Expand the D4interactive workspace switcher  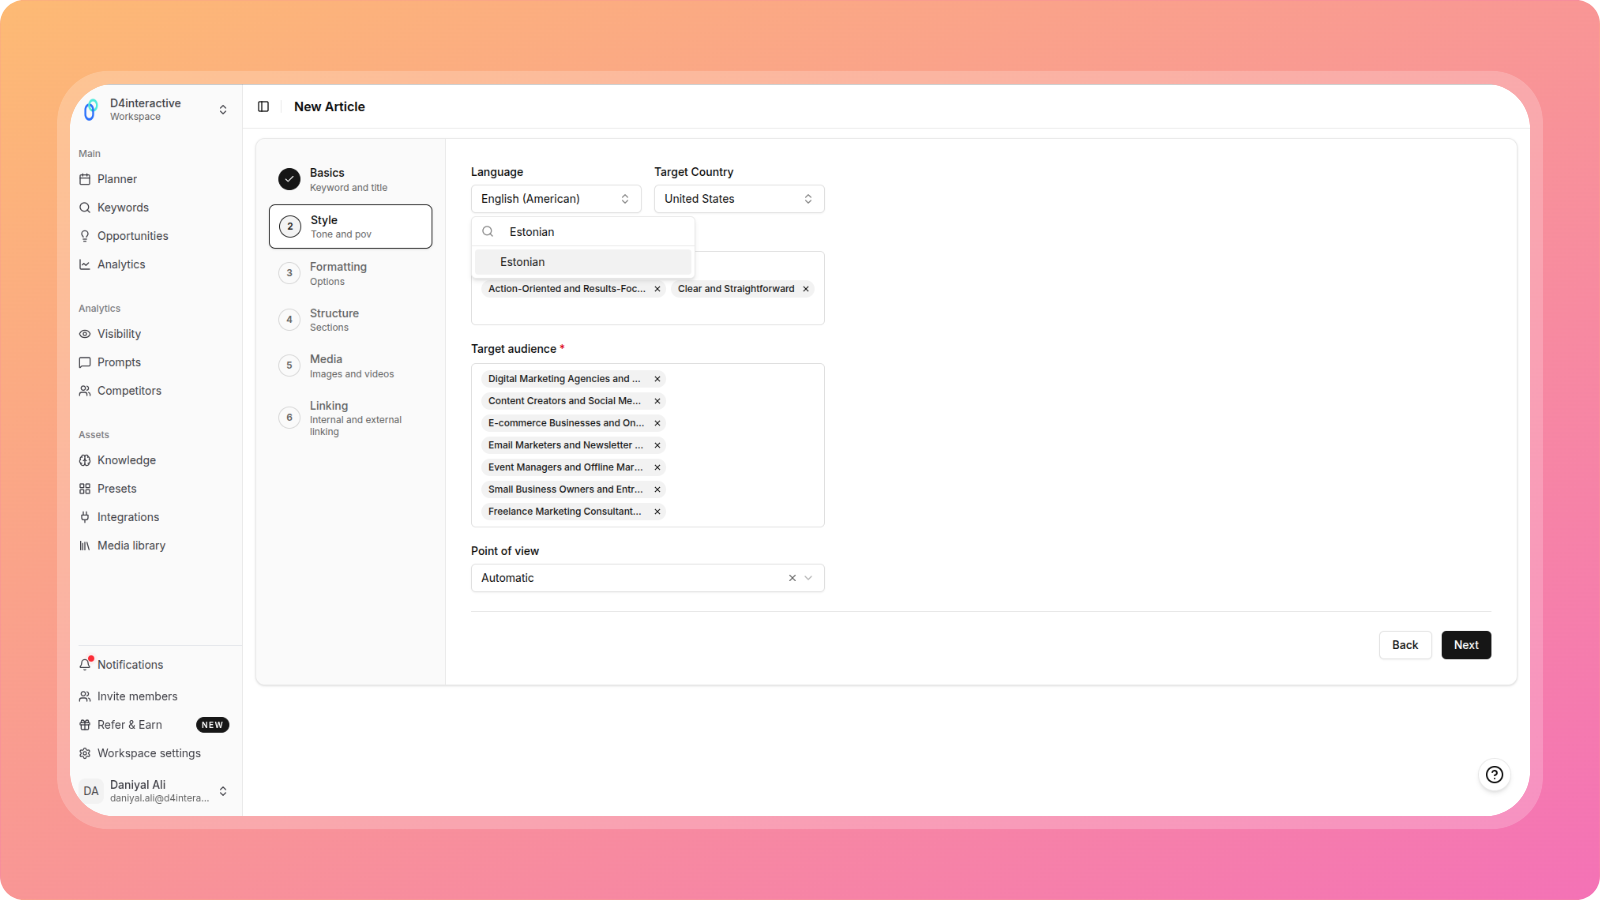pos(222,110)
